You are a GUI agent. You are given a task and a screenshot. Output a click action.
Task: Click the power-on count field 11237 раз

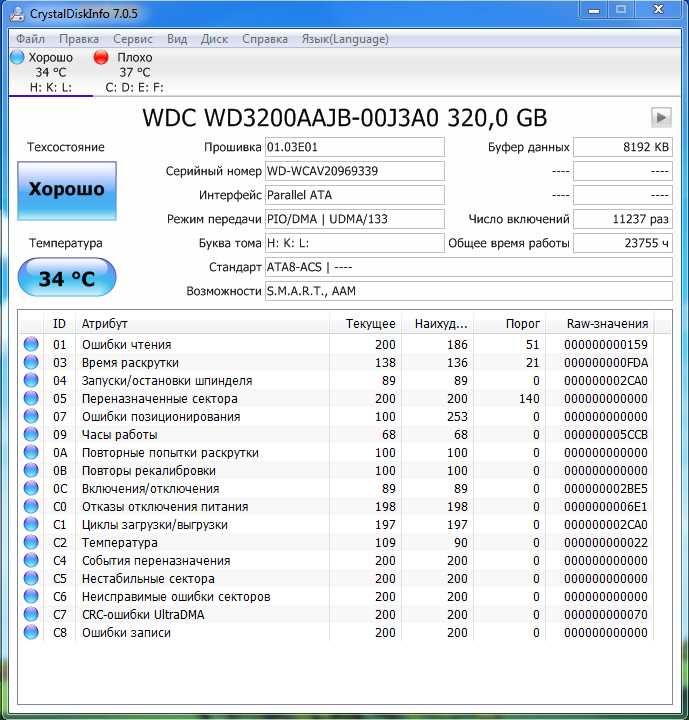coord(623,219)
